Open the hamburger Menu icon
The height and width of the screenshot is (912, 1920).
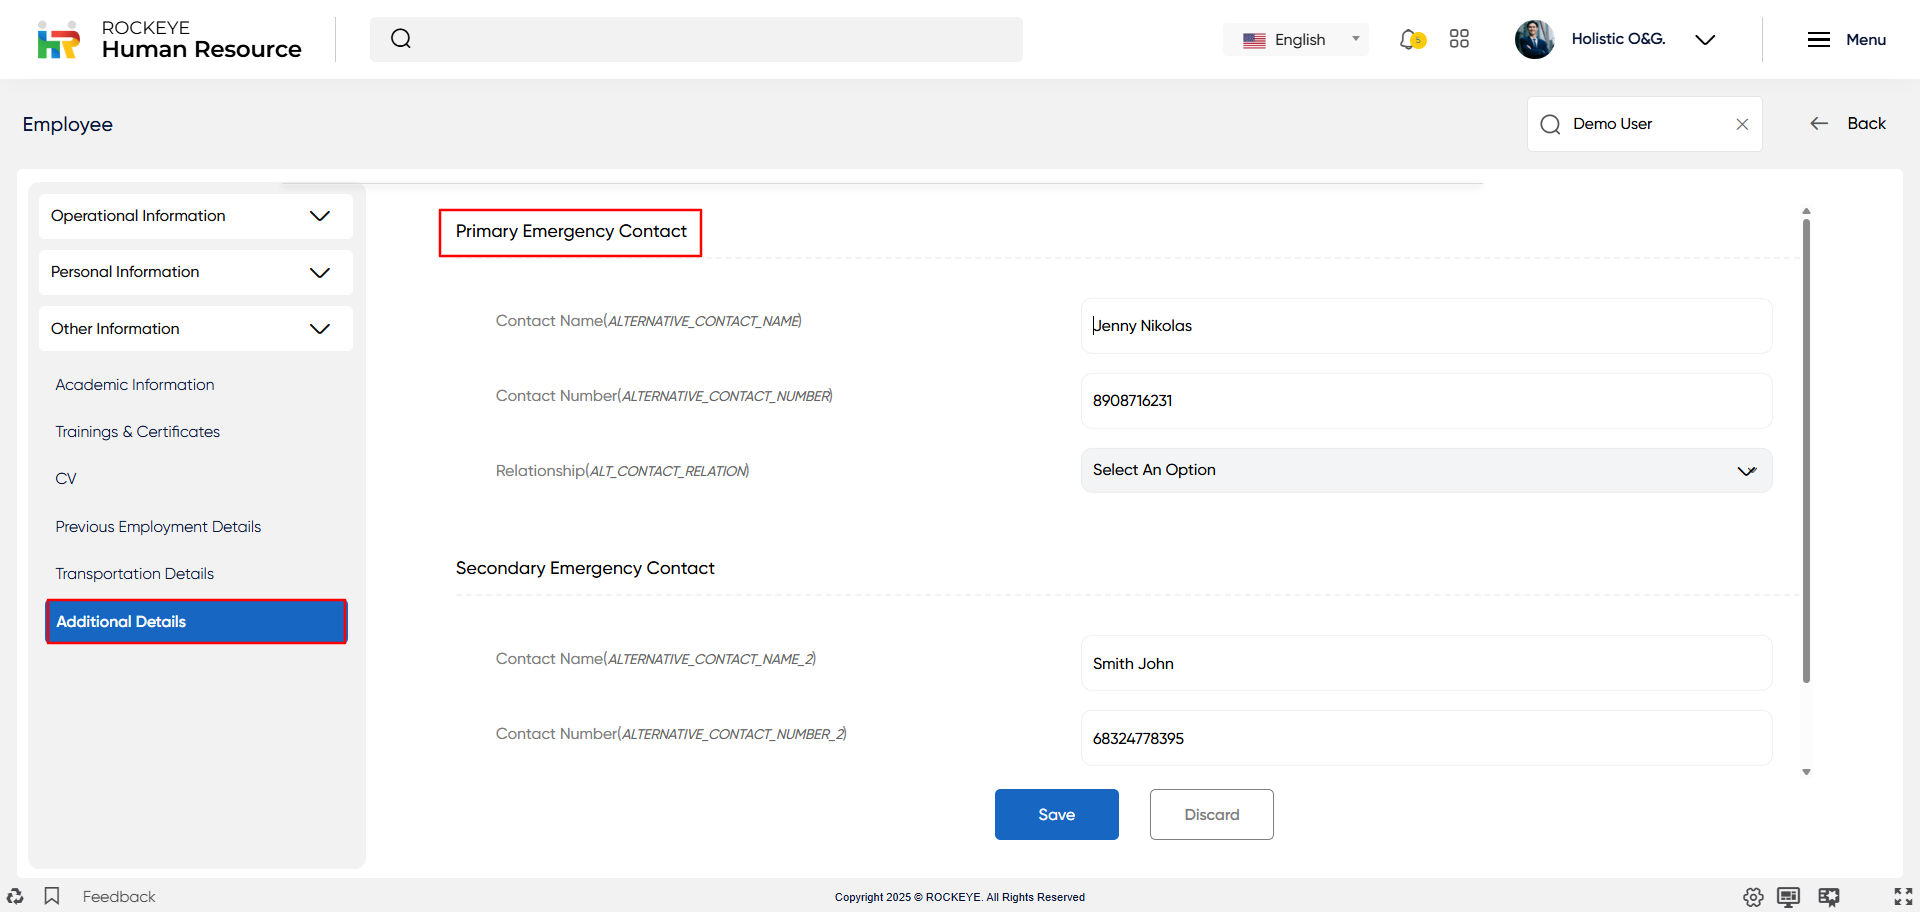pos(1819,39)
